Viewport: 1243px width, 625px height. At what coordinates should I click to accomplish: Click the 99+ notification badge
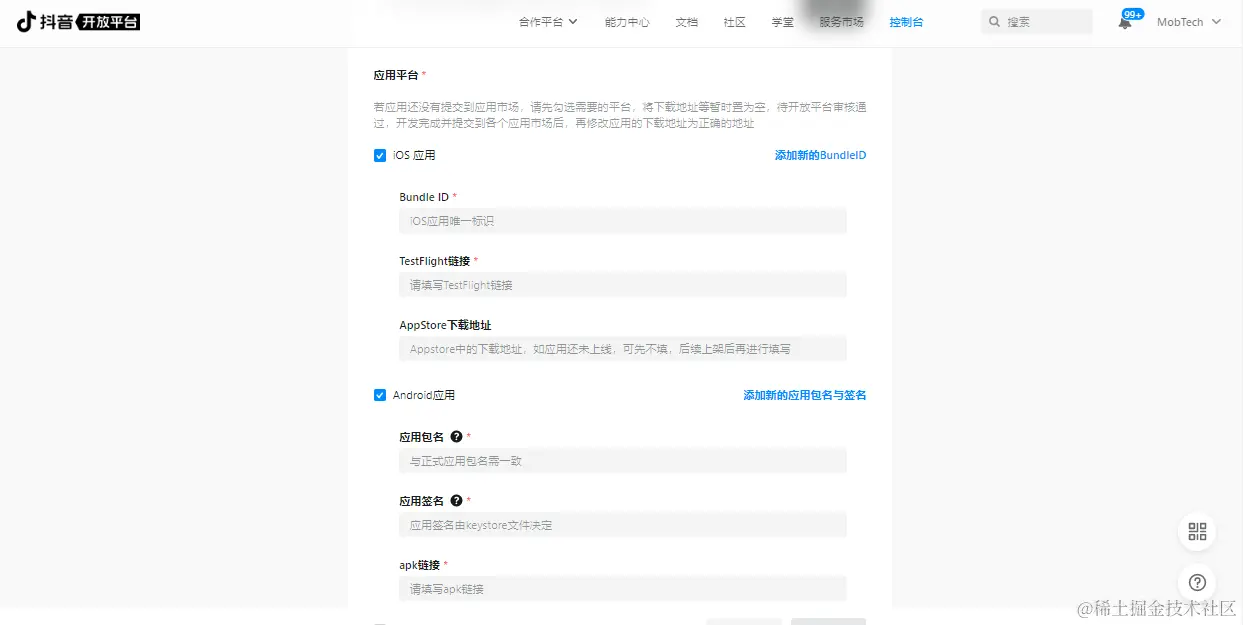point(1133,14)
